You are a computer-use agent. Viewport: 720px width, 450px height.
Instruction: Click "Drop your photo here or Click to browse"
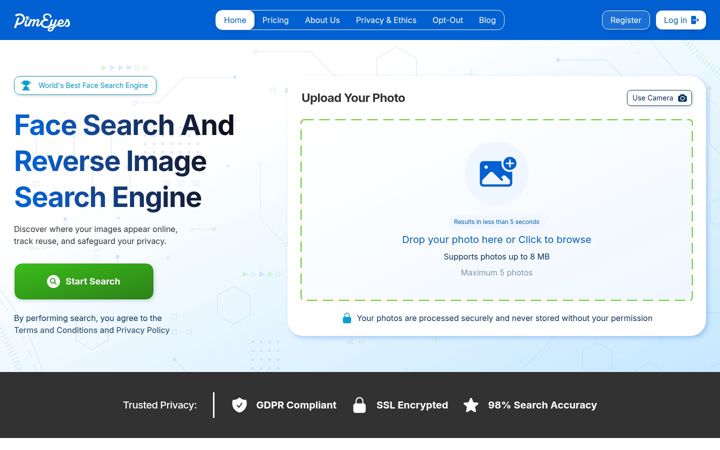click(x=496, y=240)
